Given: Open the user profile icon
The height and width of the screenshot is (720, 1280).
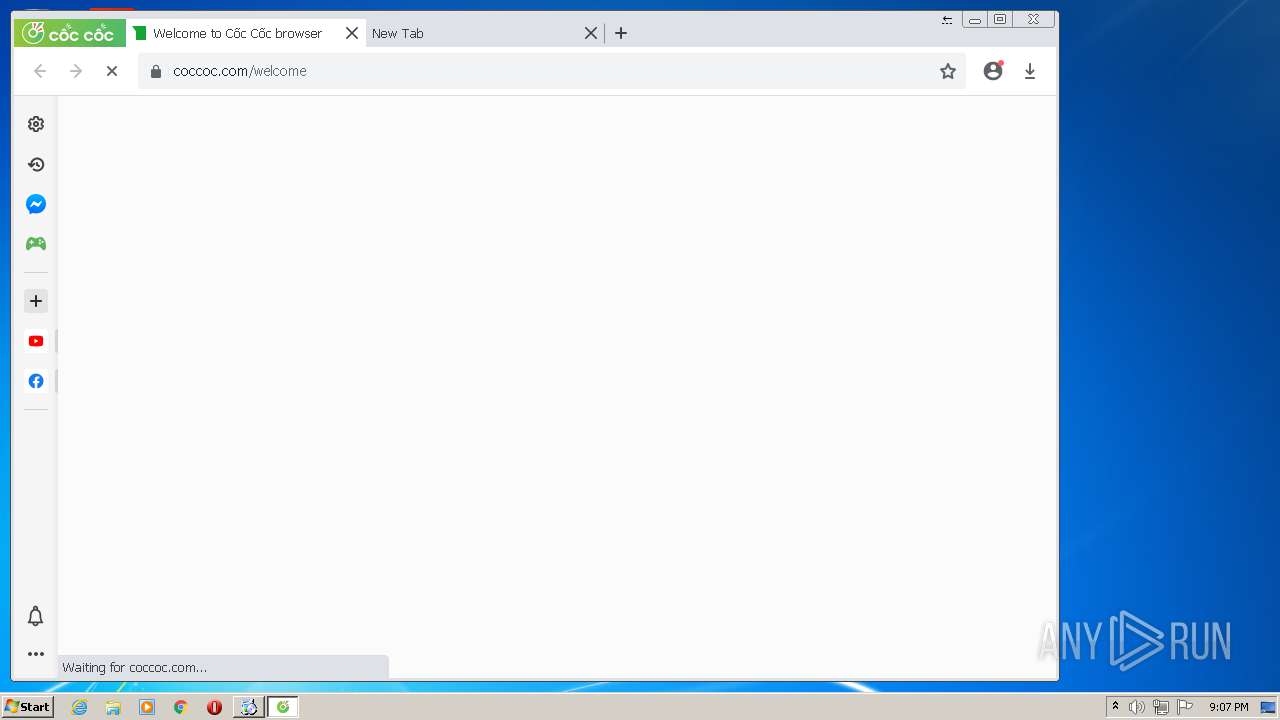Looking at the screenshot, I should tap(993, 71).
